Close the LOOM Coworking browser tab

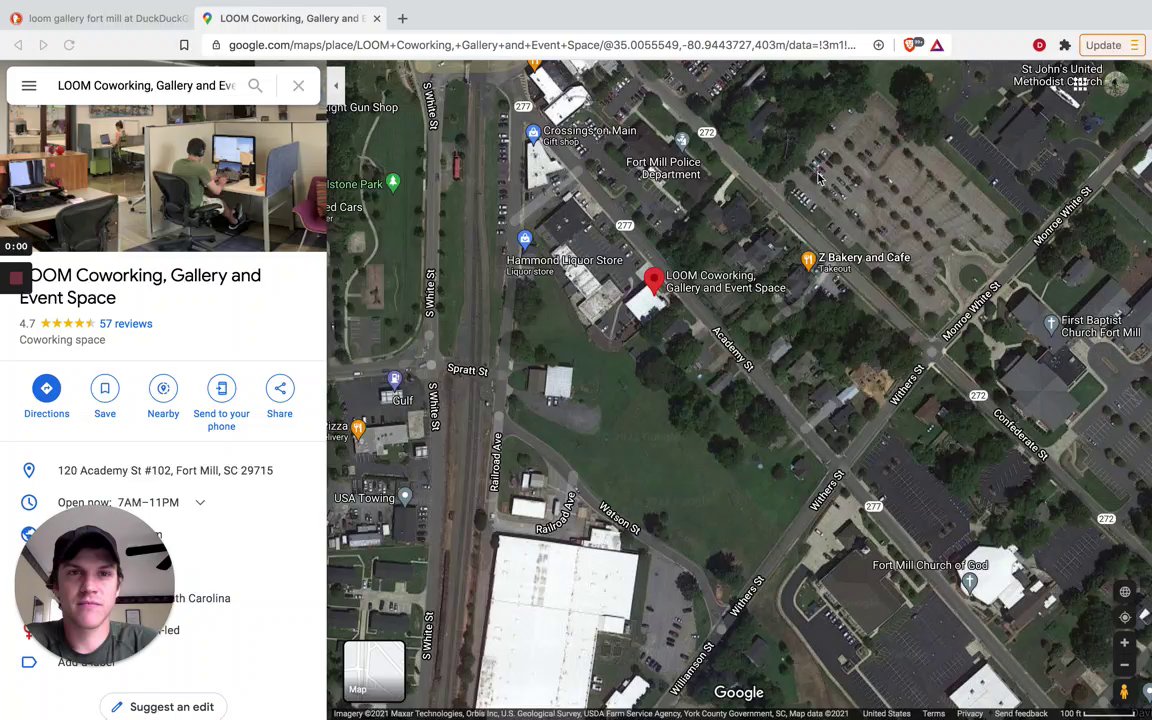pos(376,18)
